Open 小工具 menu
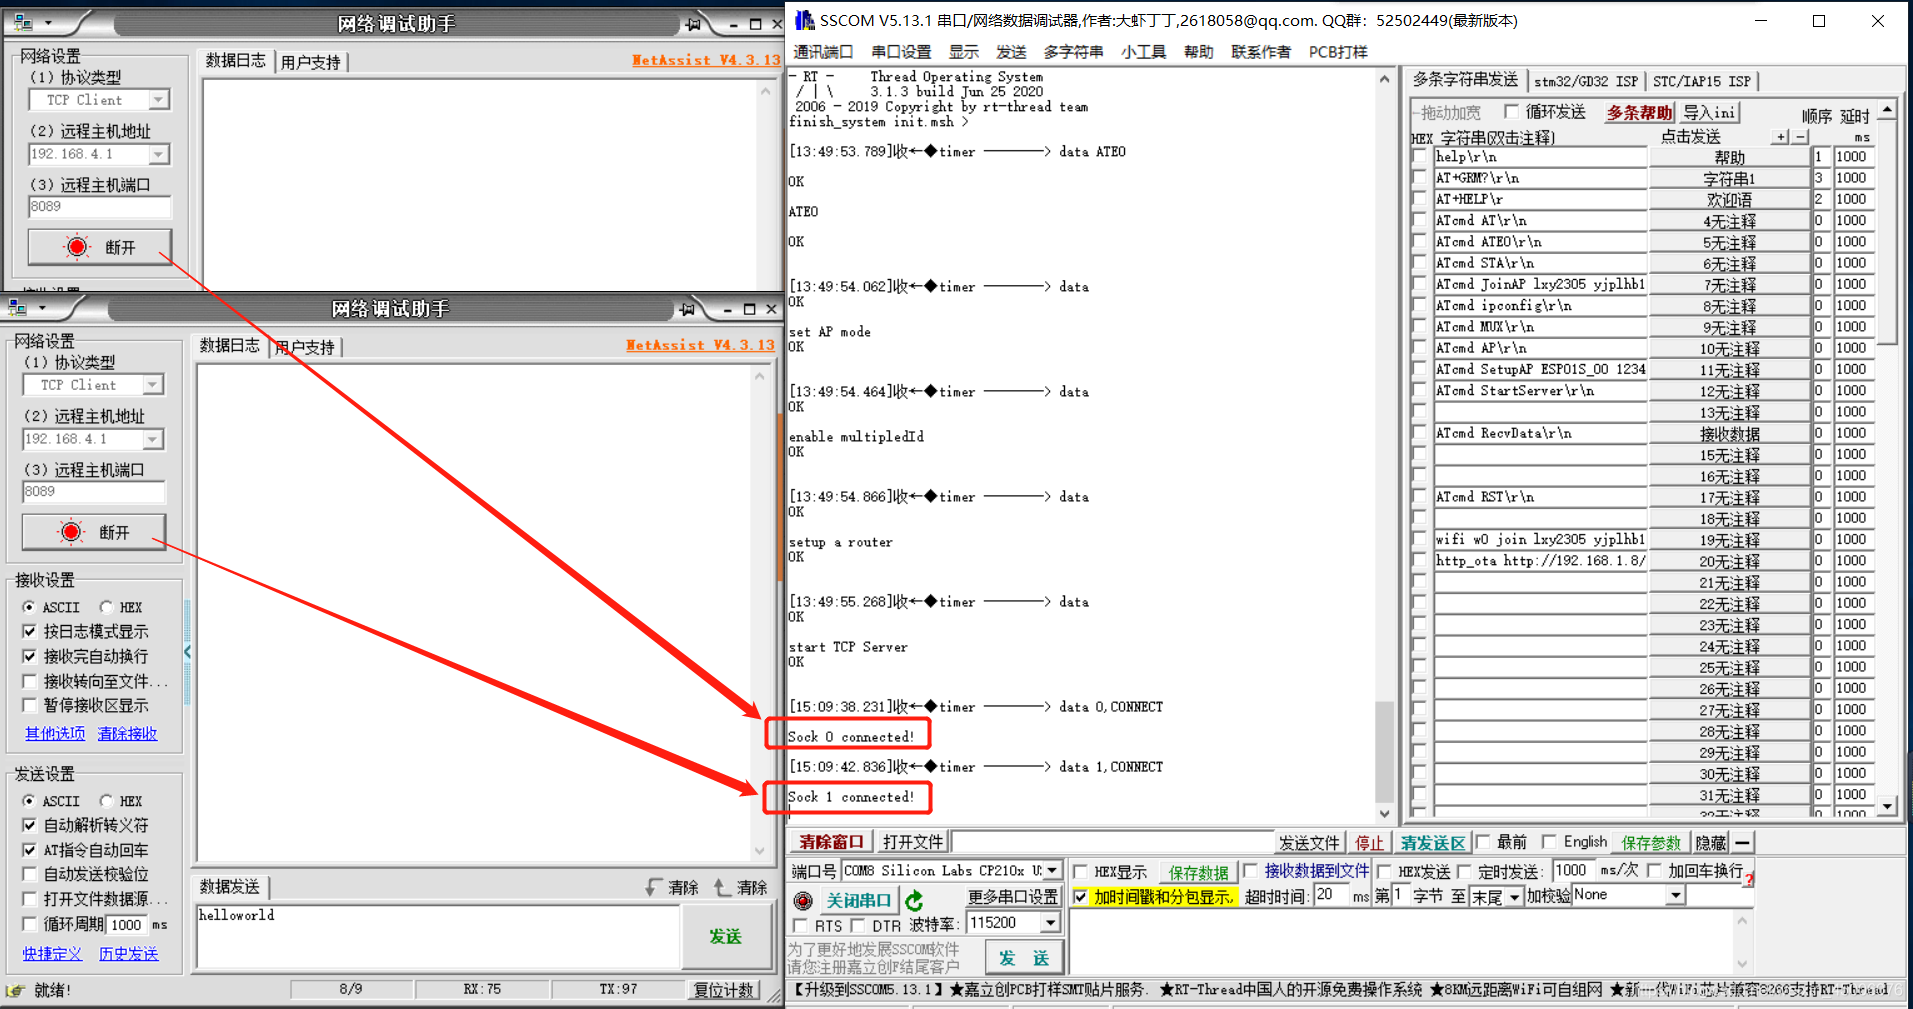 [x=1144, y=52]
